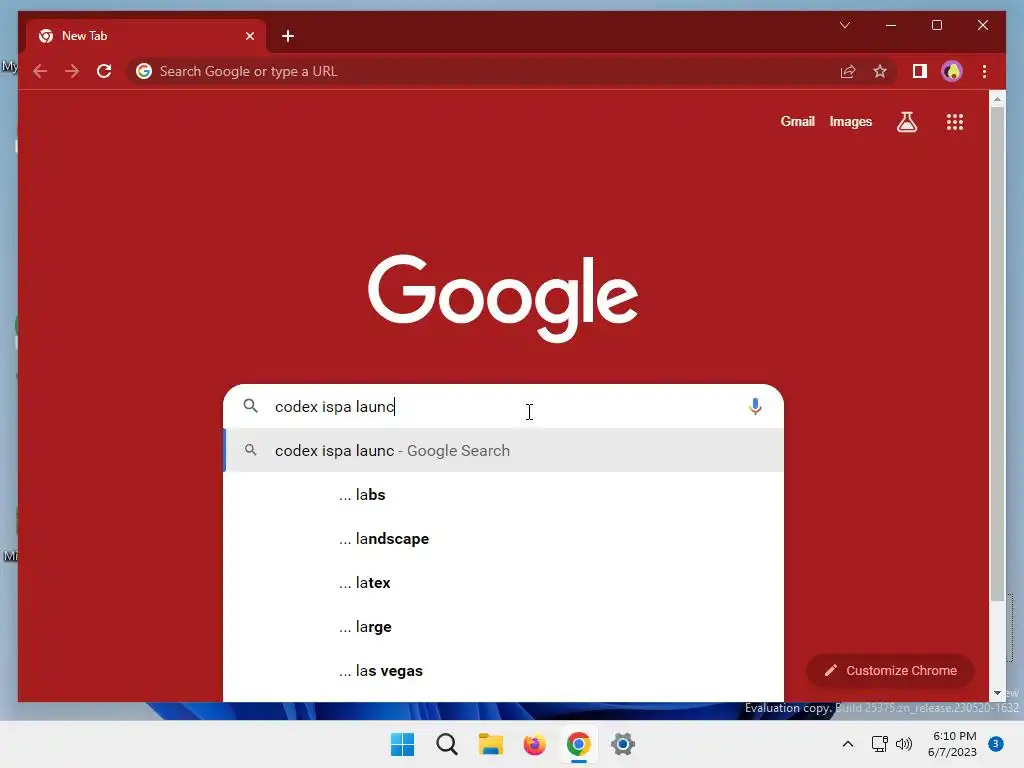Reload the current page

(104, 71)
